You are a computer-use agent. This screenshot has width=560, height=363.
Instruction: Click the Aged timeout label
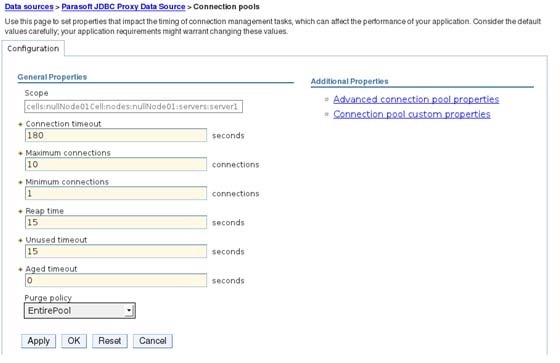pos(51,269)
